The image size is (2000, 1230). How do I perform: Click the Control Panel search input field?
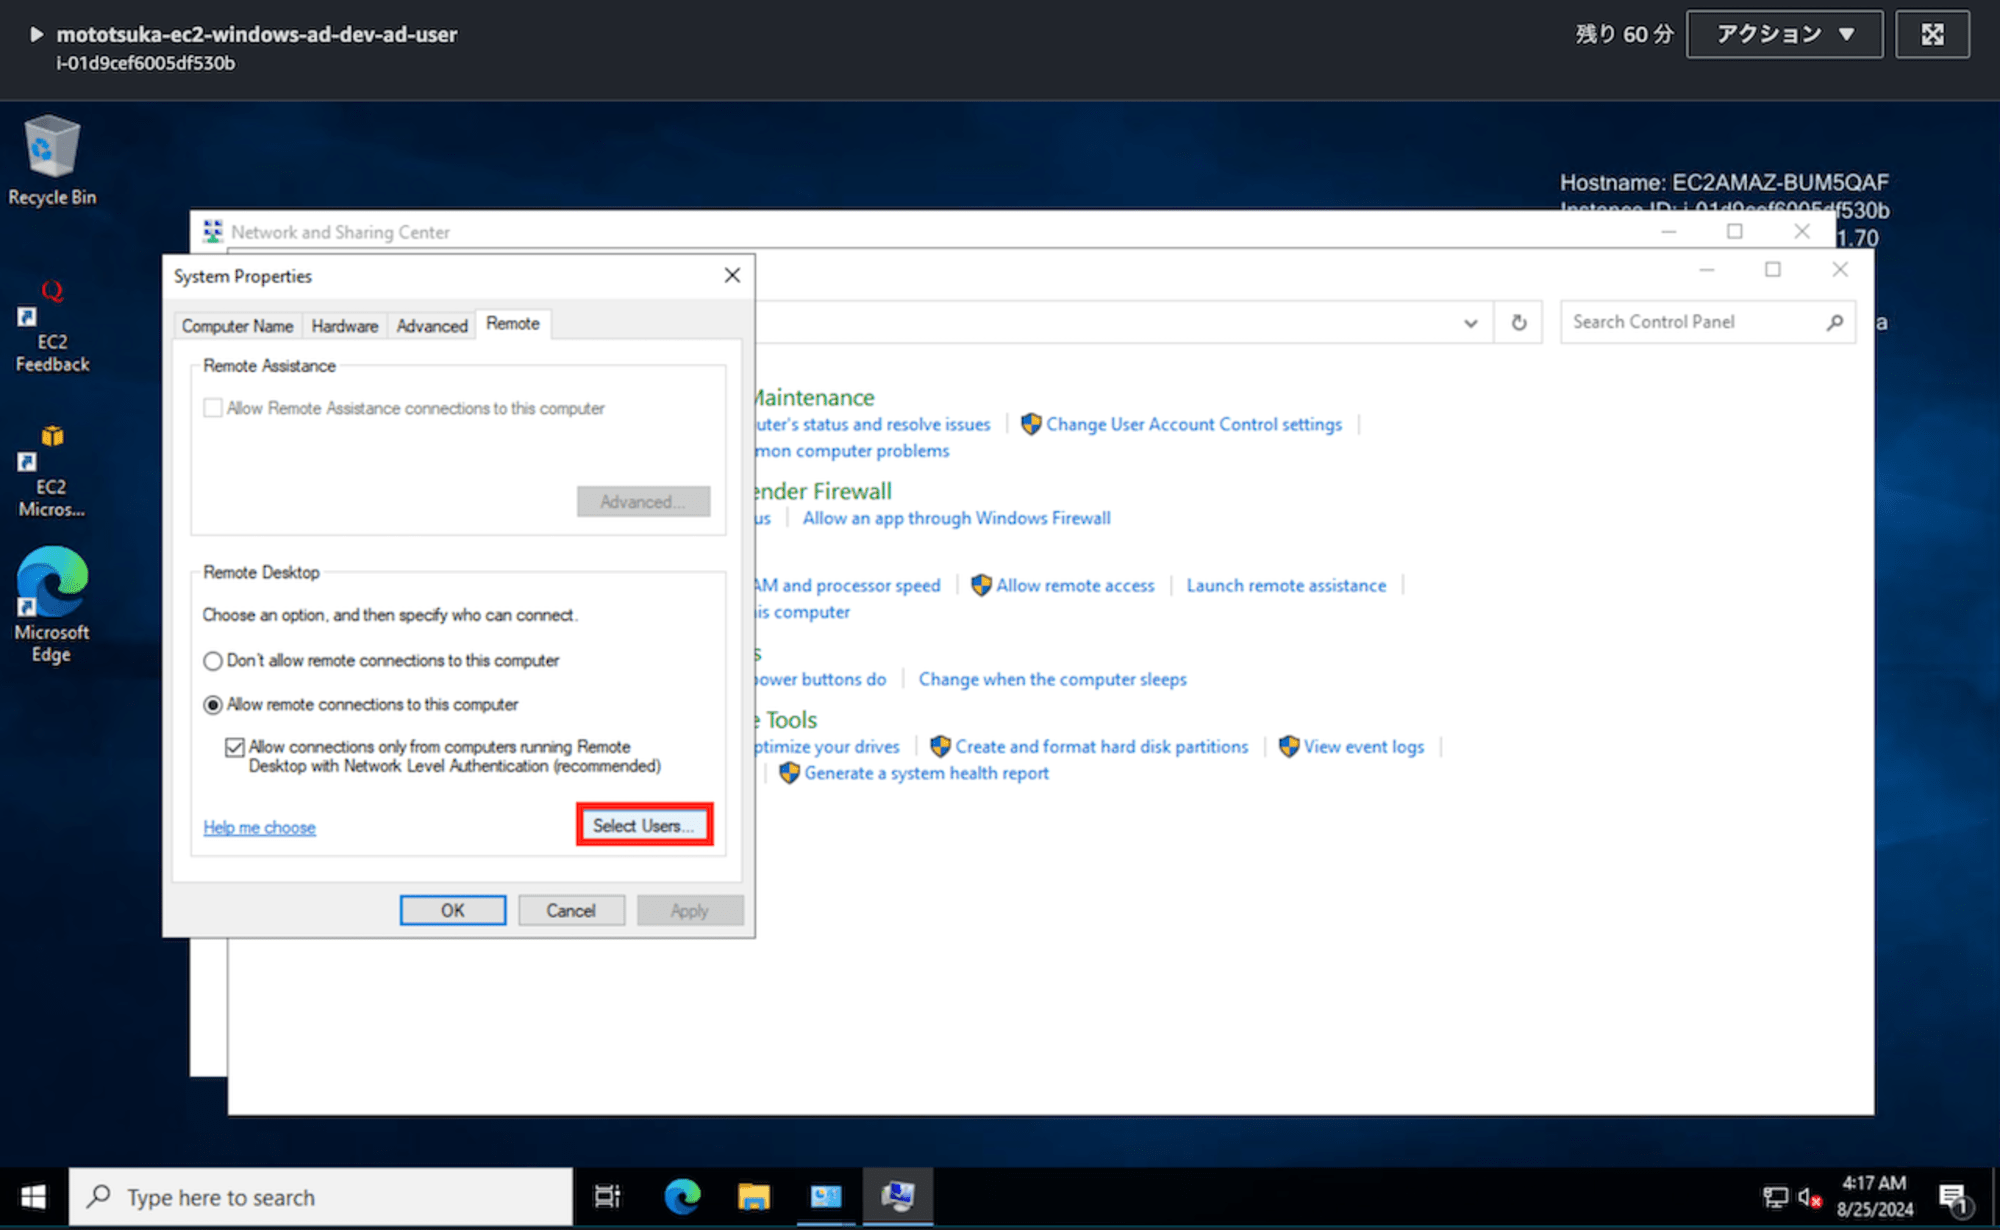(1699, 320)
